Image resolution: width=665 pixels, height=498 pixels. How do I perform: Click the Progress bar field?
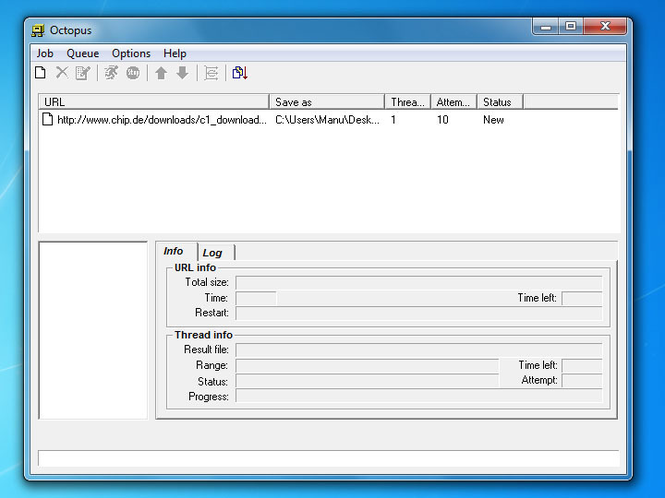pos(419,396)
